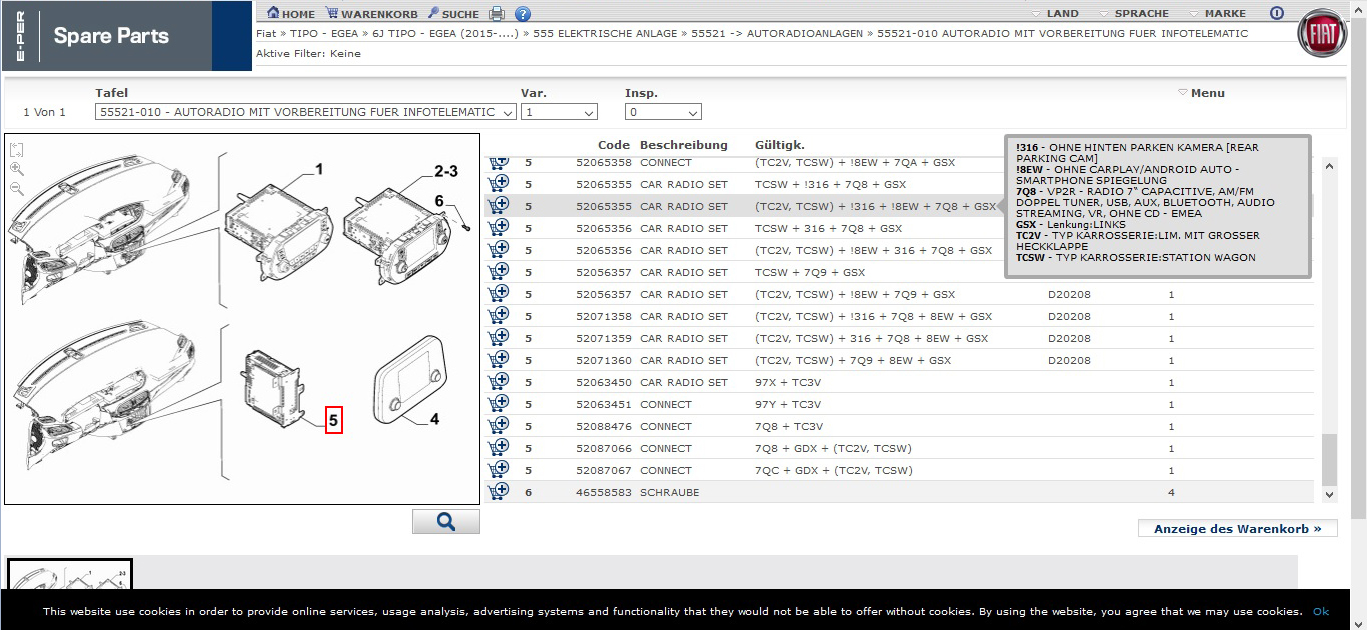Click the zoom-in magnifier on the diagram
The image size is (1367, 630).
(17, 169)
